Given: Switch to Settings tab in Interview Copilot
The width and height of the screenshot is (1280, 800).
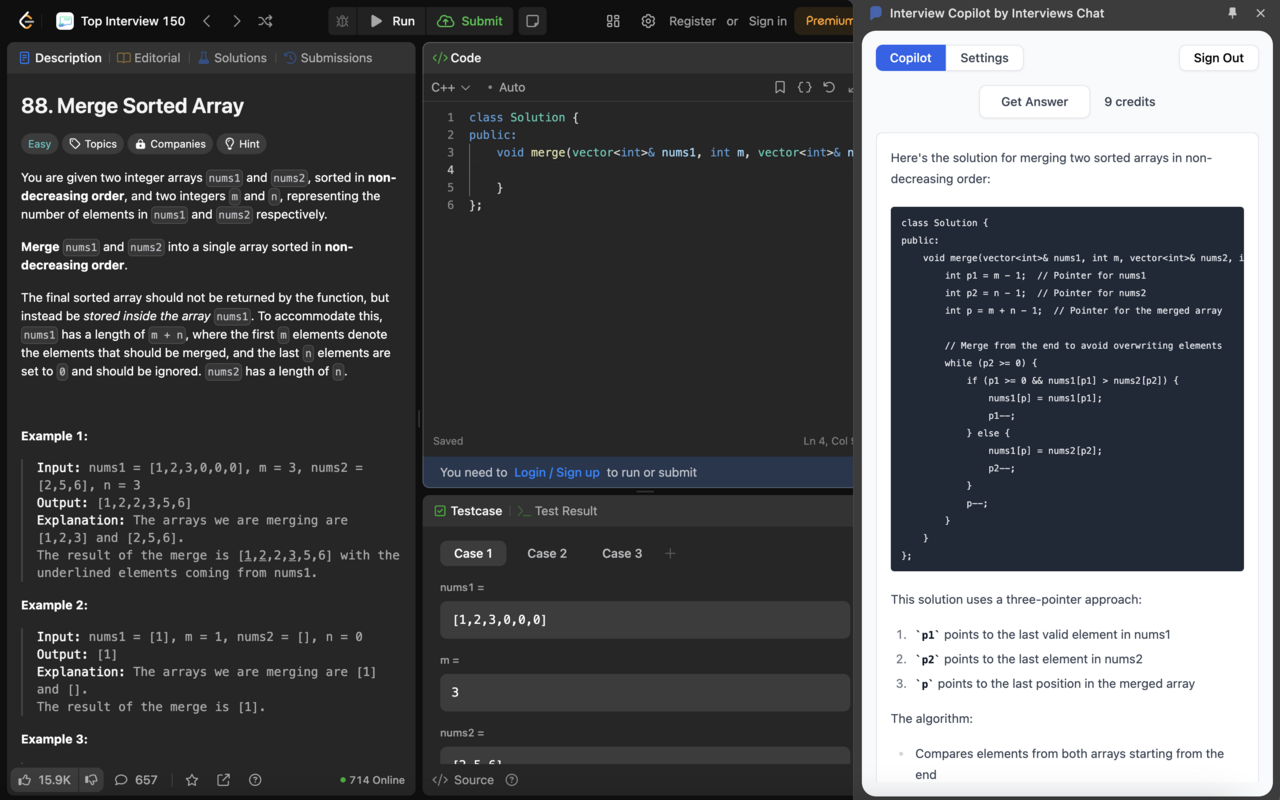Looking at the screenshot, I should tap(984, 58).
